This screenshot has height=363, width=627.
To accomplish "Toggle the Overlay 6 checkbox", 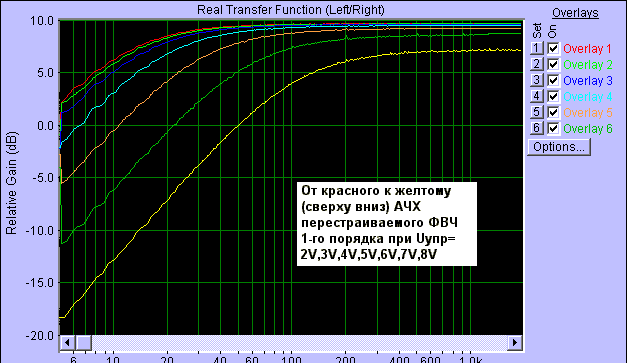I will pyautogui.click(x=553, y=129).
